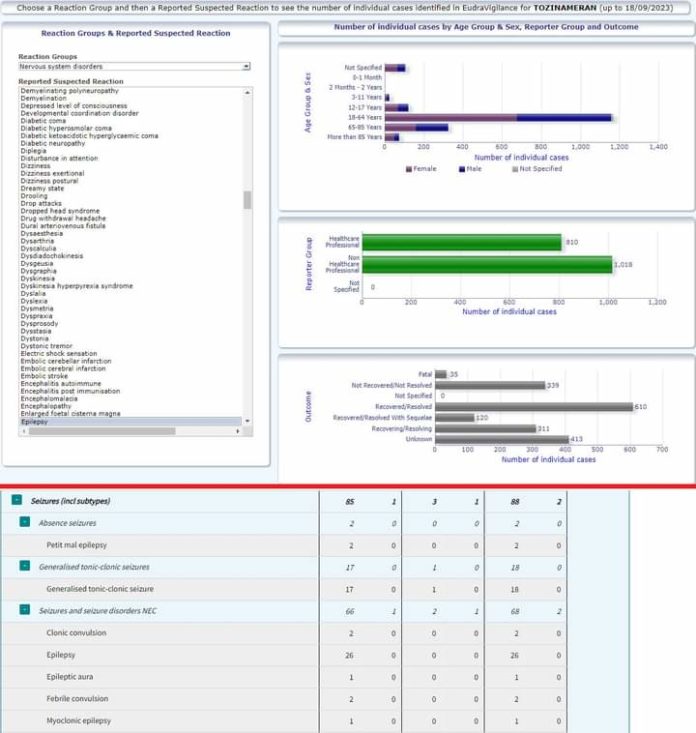This screenshot has height=733, width=696.
Task: Open the Reaction Groups dropdown
Action: [x=134, y=67]
